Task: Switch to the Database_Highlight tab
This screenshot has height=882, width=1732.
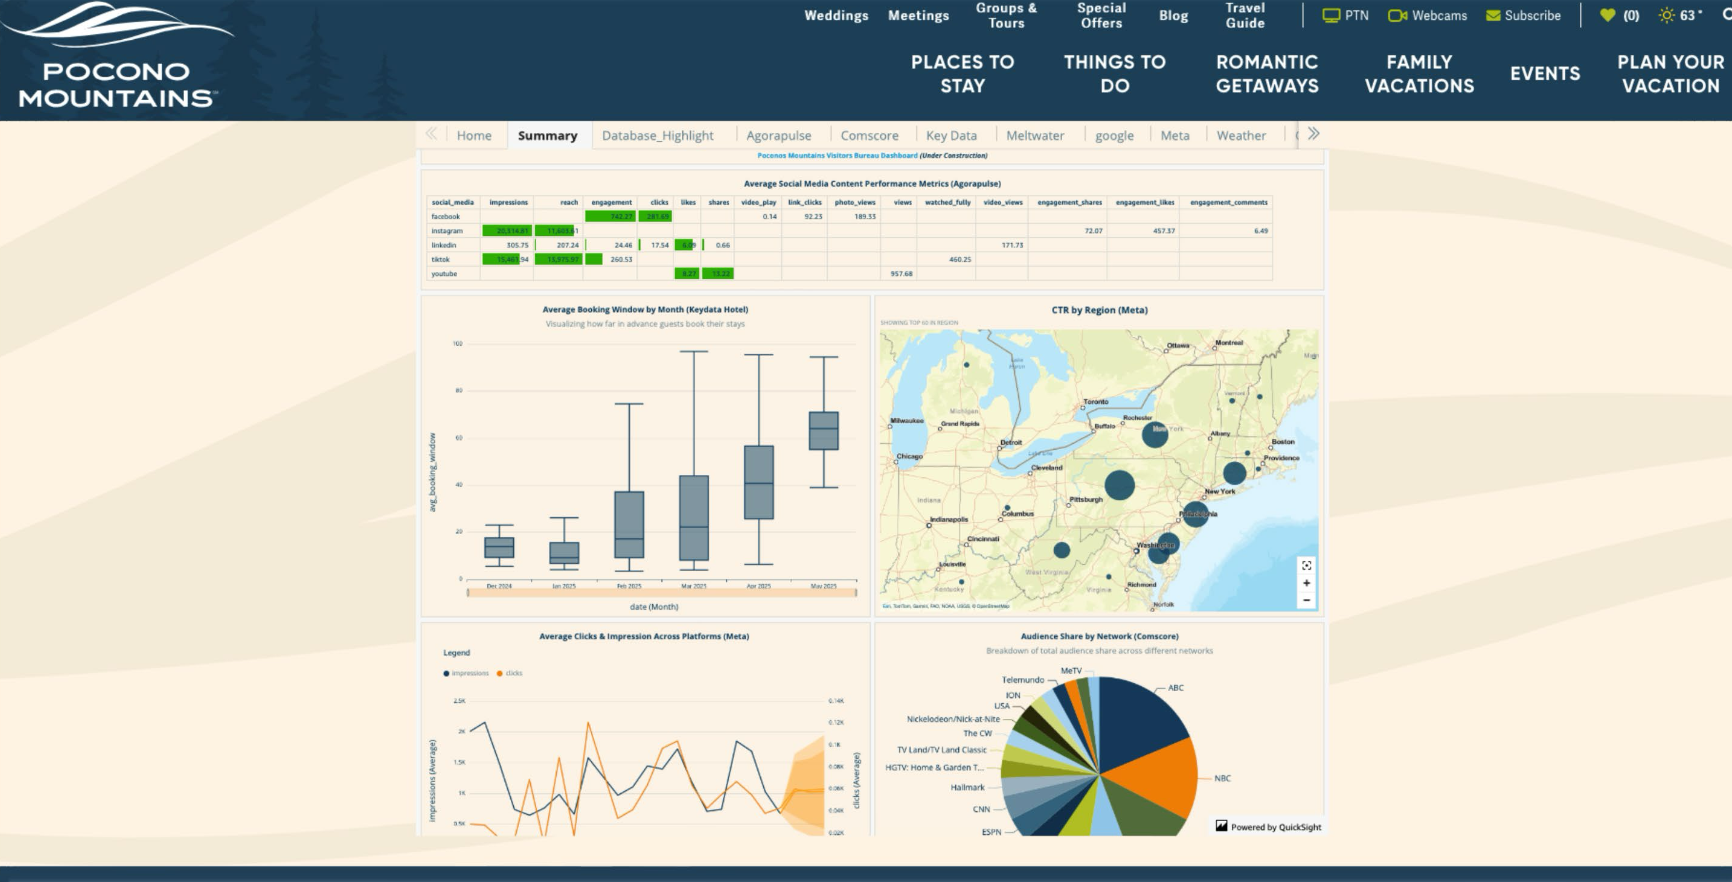Action: 658,136
